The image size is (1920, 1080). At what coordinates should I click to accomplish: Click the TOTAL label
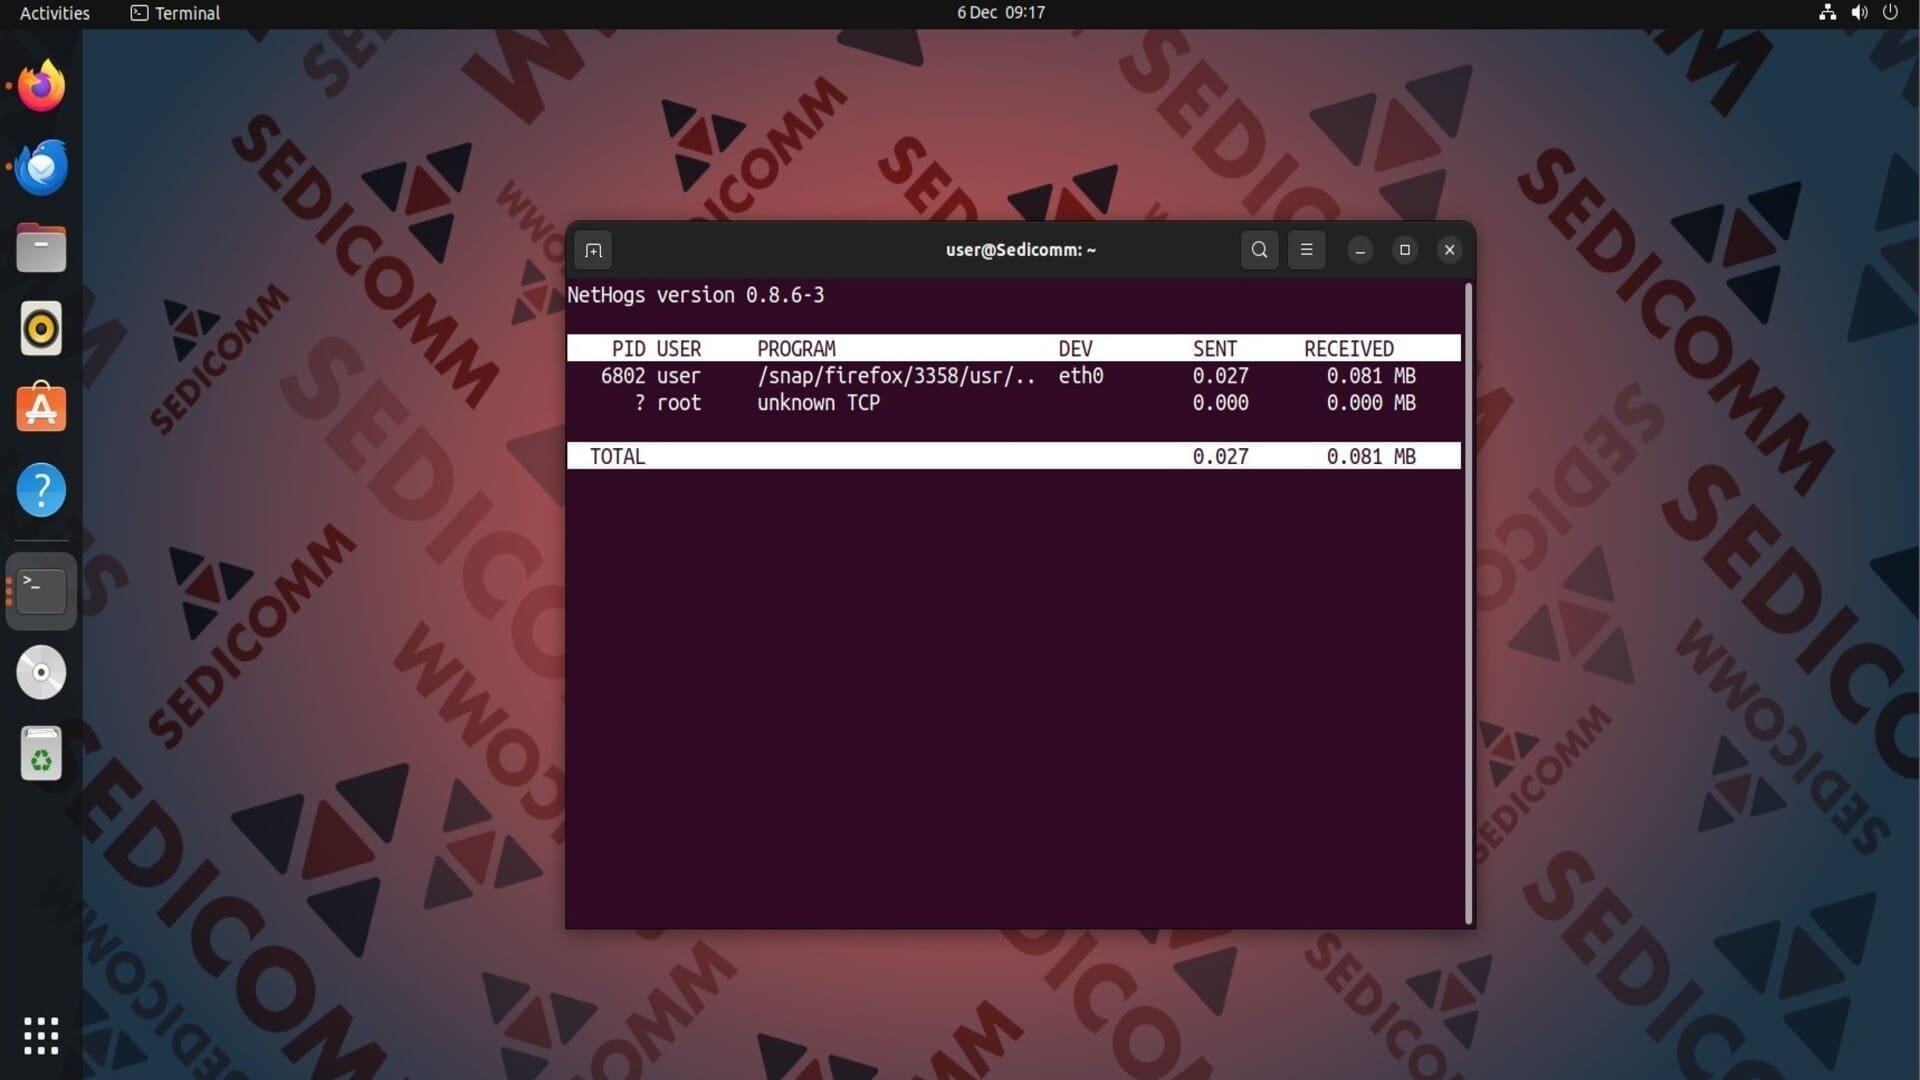(x=617, y=457)
